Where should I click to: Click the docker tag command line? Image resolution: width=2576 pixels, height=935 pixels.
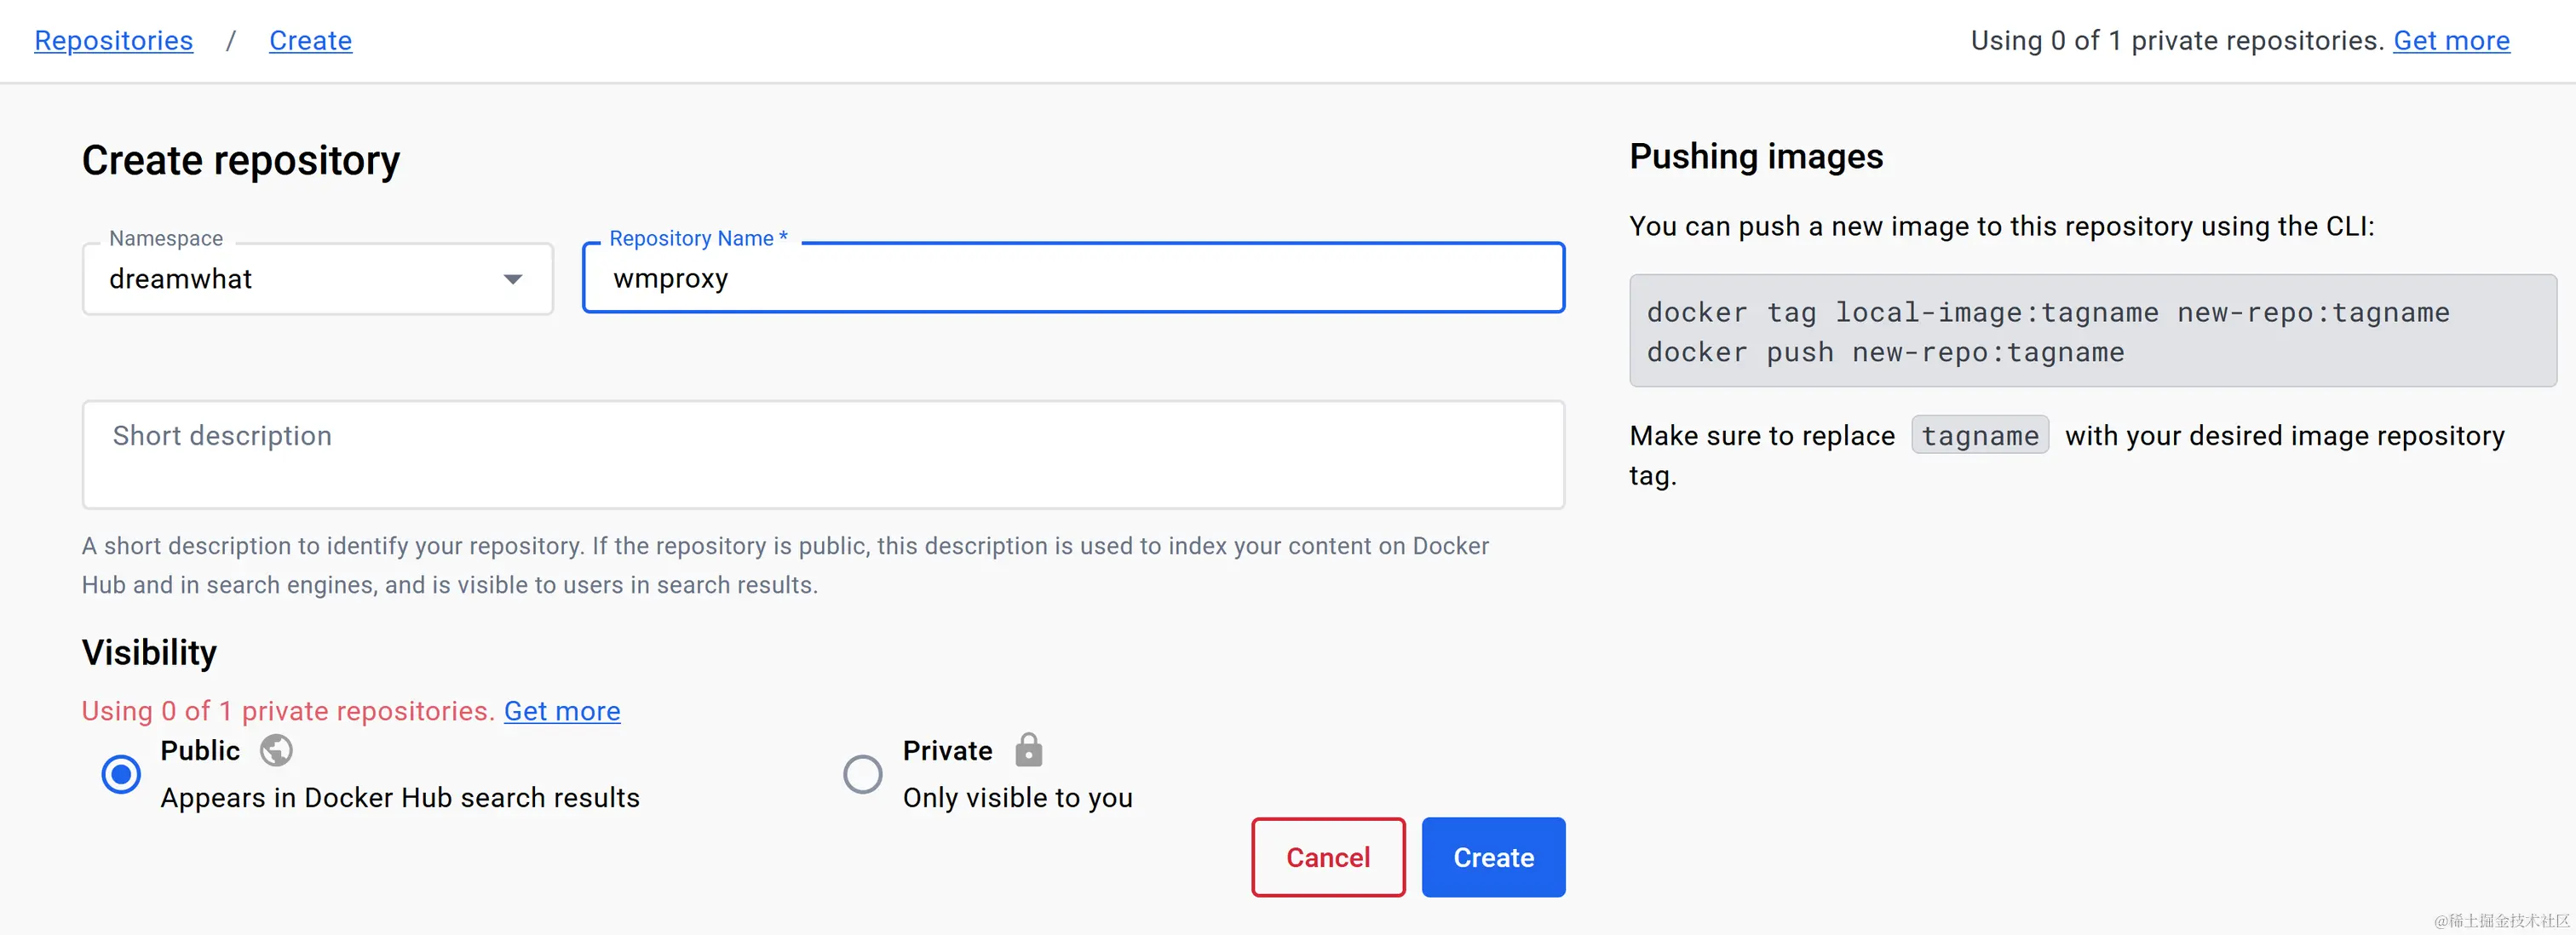(2047, 313)
